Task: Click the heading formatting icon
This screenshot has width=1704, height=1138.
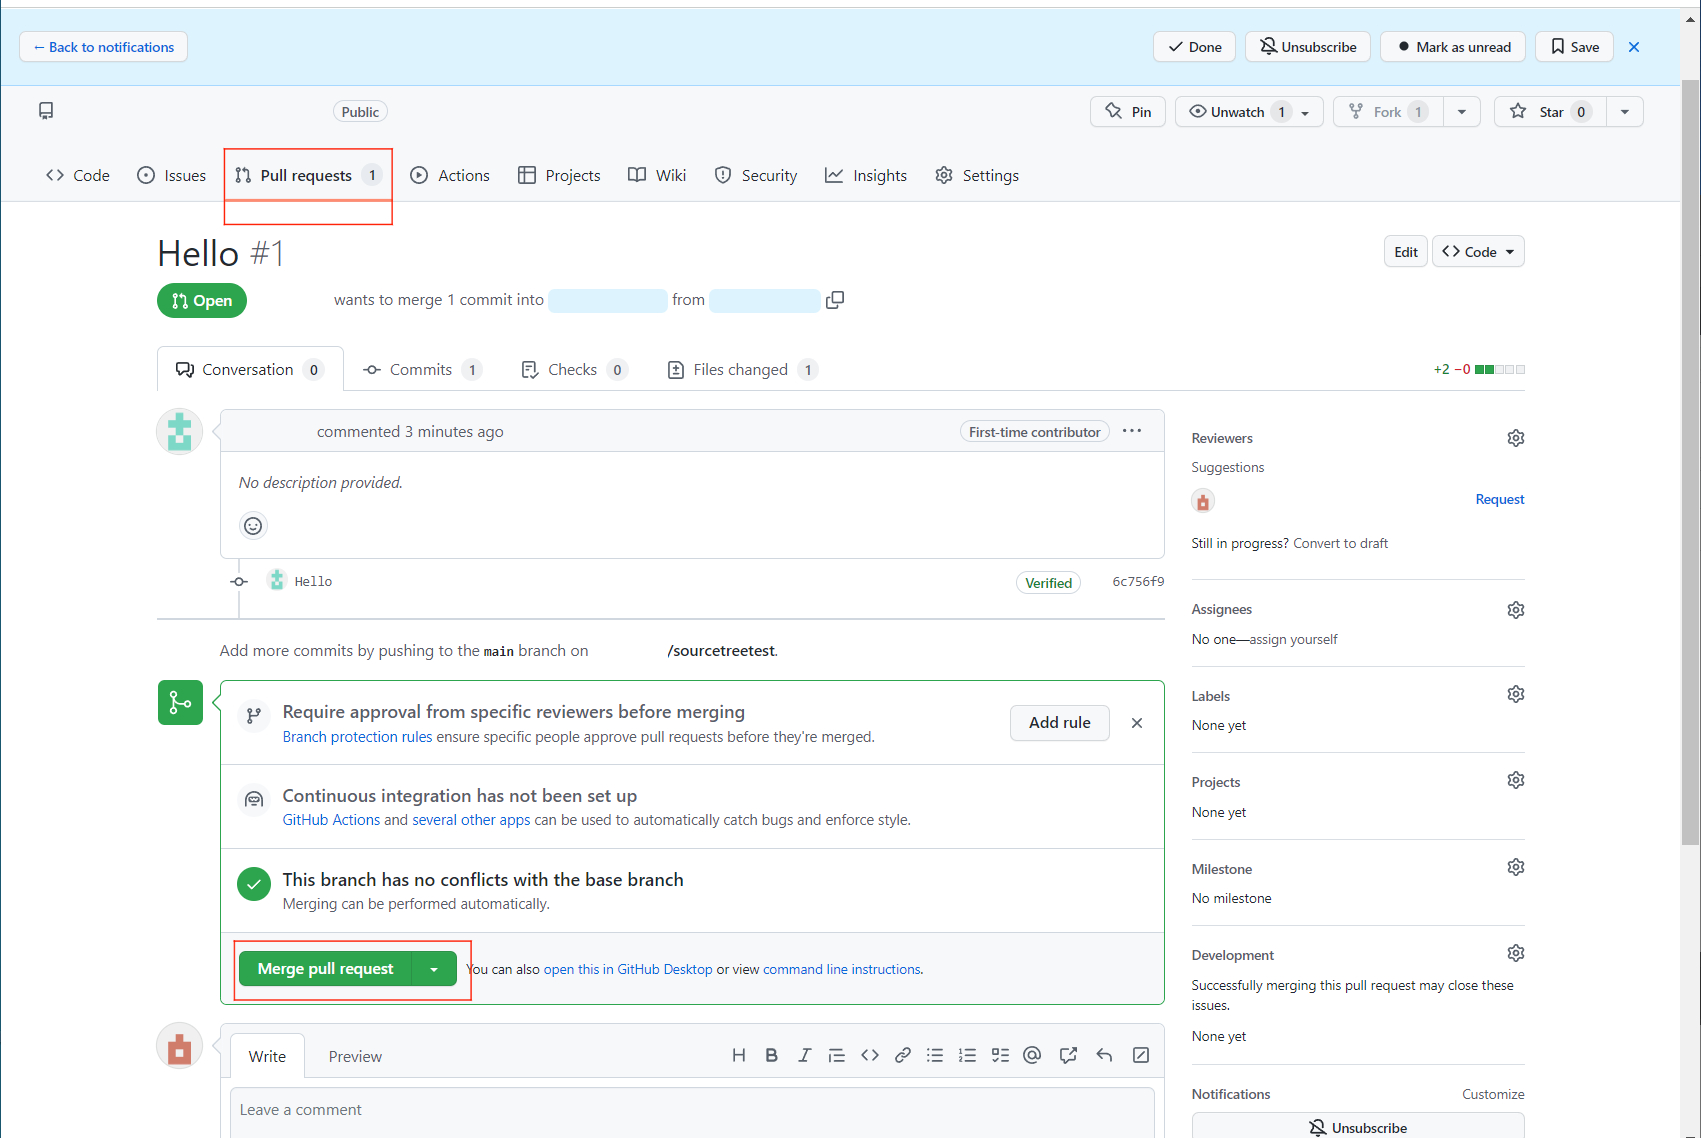Action: tap(739, 1055)
